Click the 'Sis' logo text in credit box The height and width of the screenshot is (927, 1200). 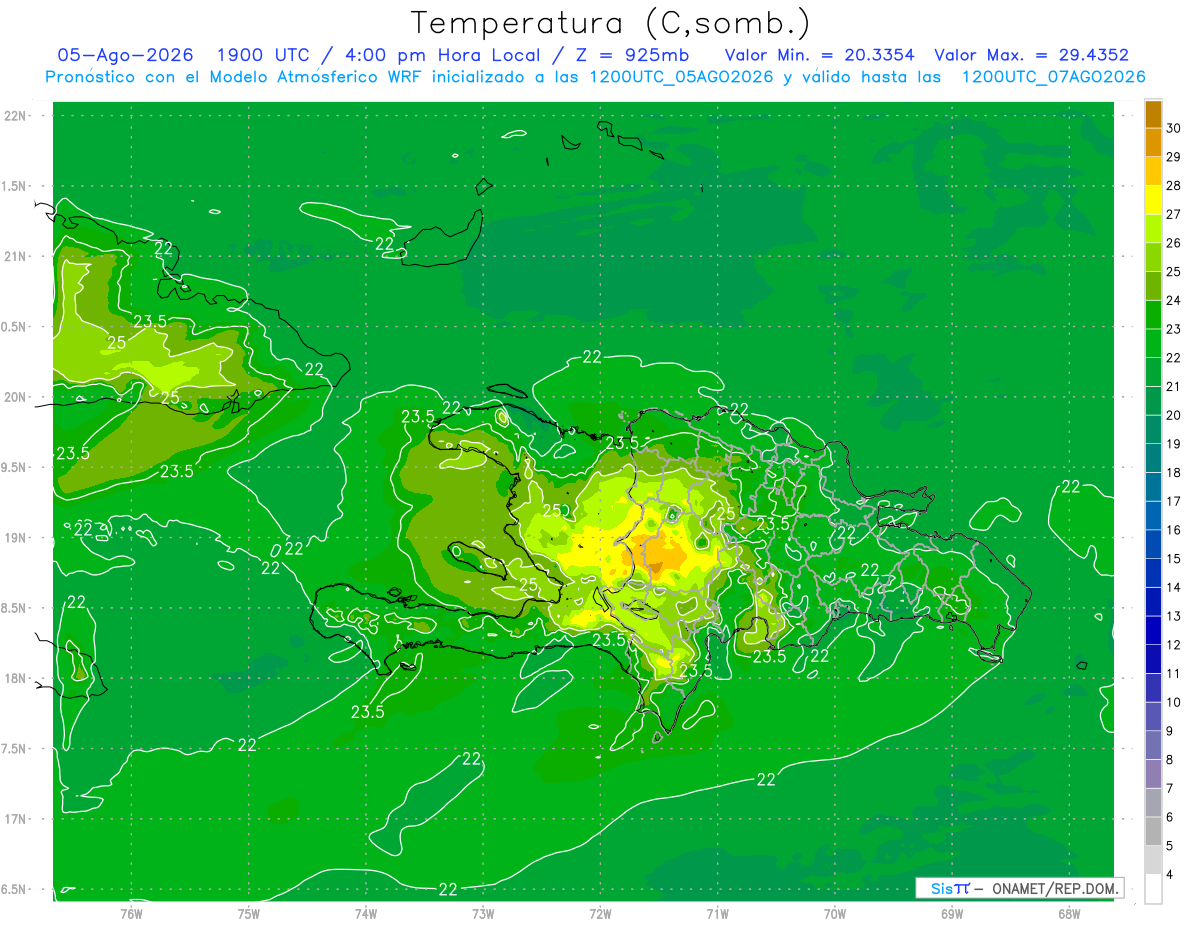(x=941, y=888)
